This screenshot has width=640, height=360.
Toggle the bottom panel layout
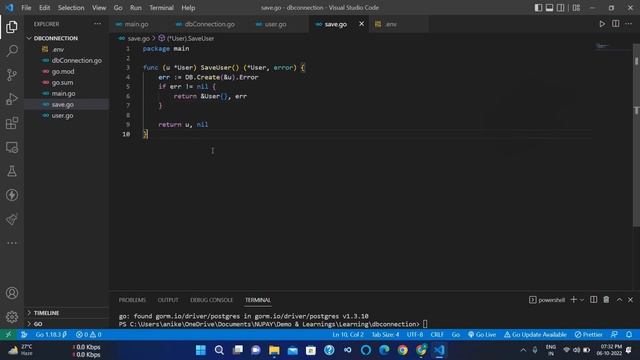(549, 8)
